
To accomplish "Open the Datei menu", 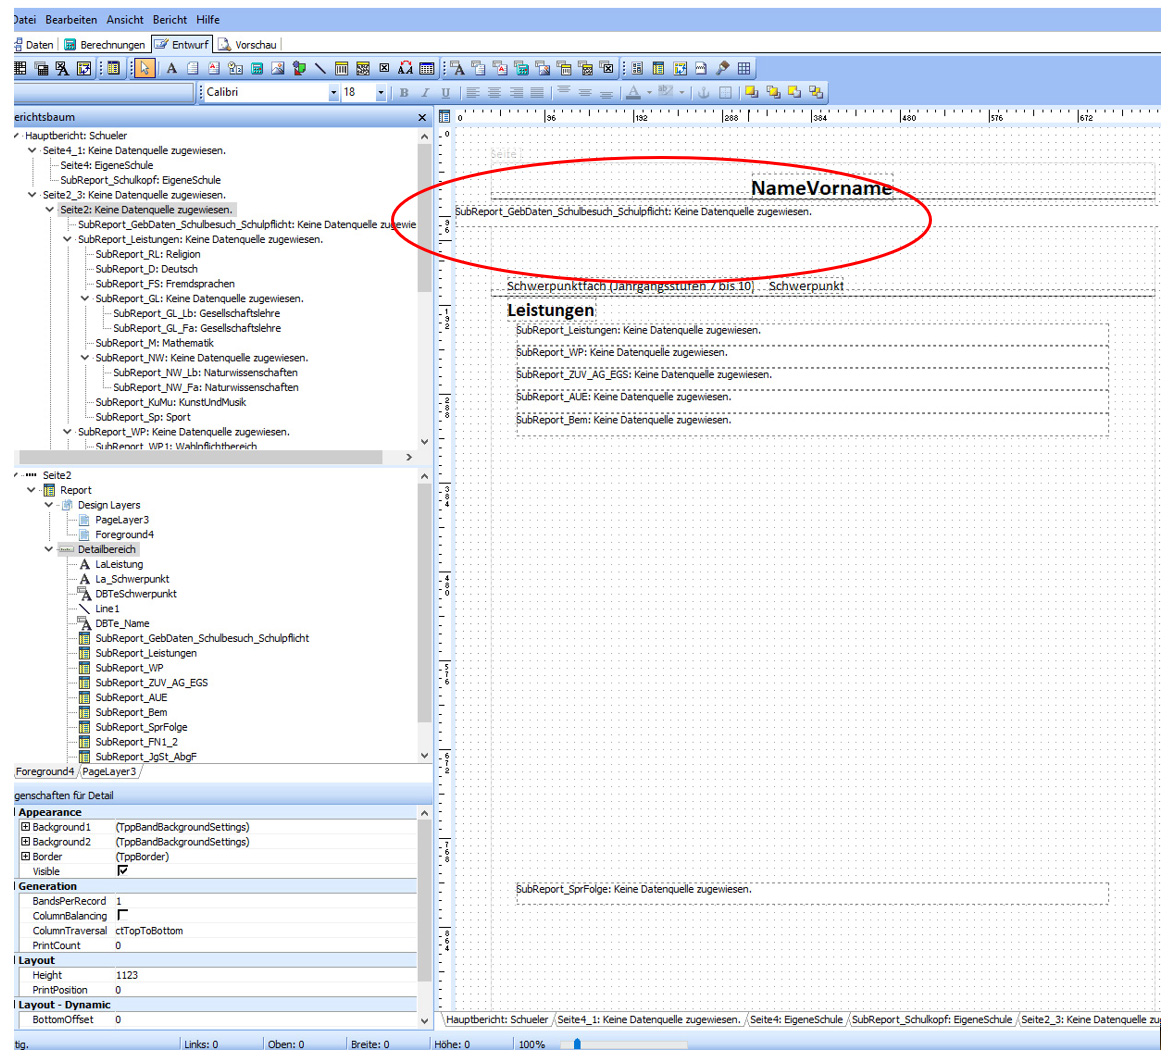I will click(x=24, y=19).
